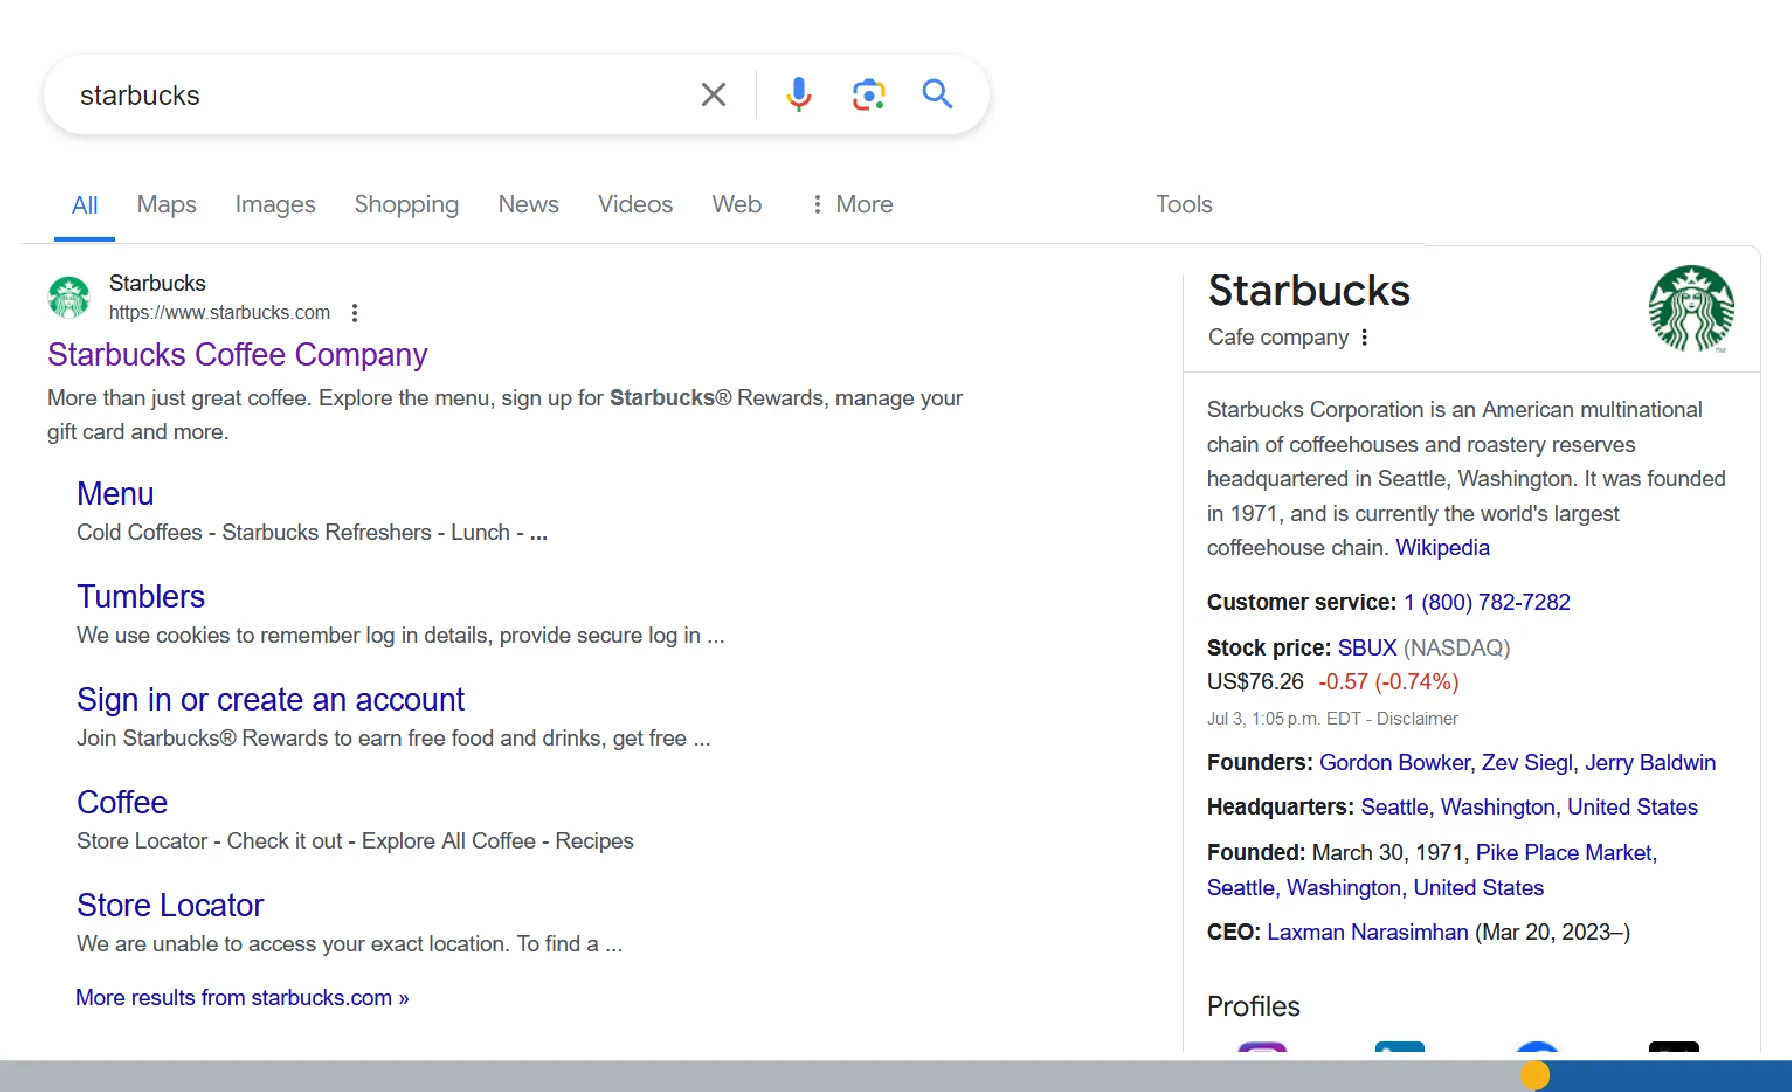The height and width of the screenshot is (1092, 1792).
Task: Open the Wikipedia link in the description
Action: tap(1442, 548)
